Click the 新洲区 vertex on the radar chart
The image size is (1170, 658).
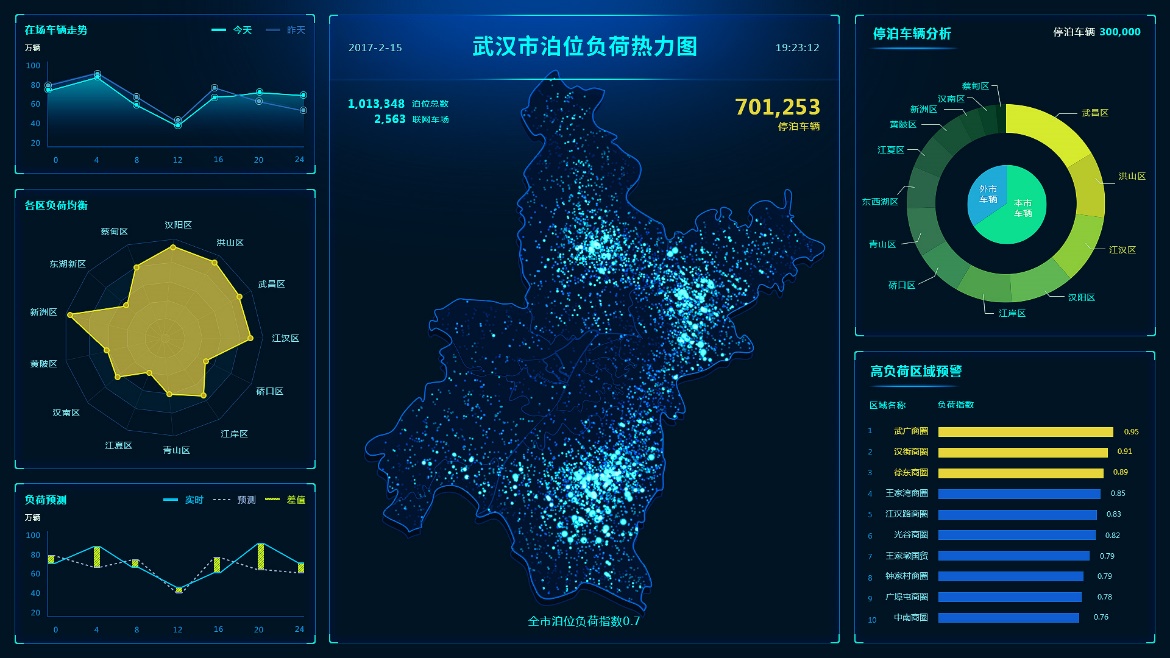(x=70, y=315)
